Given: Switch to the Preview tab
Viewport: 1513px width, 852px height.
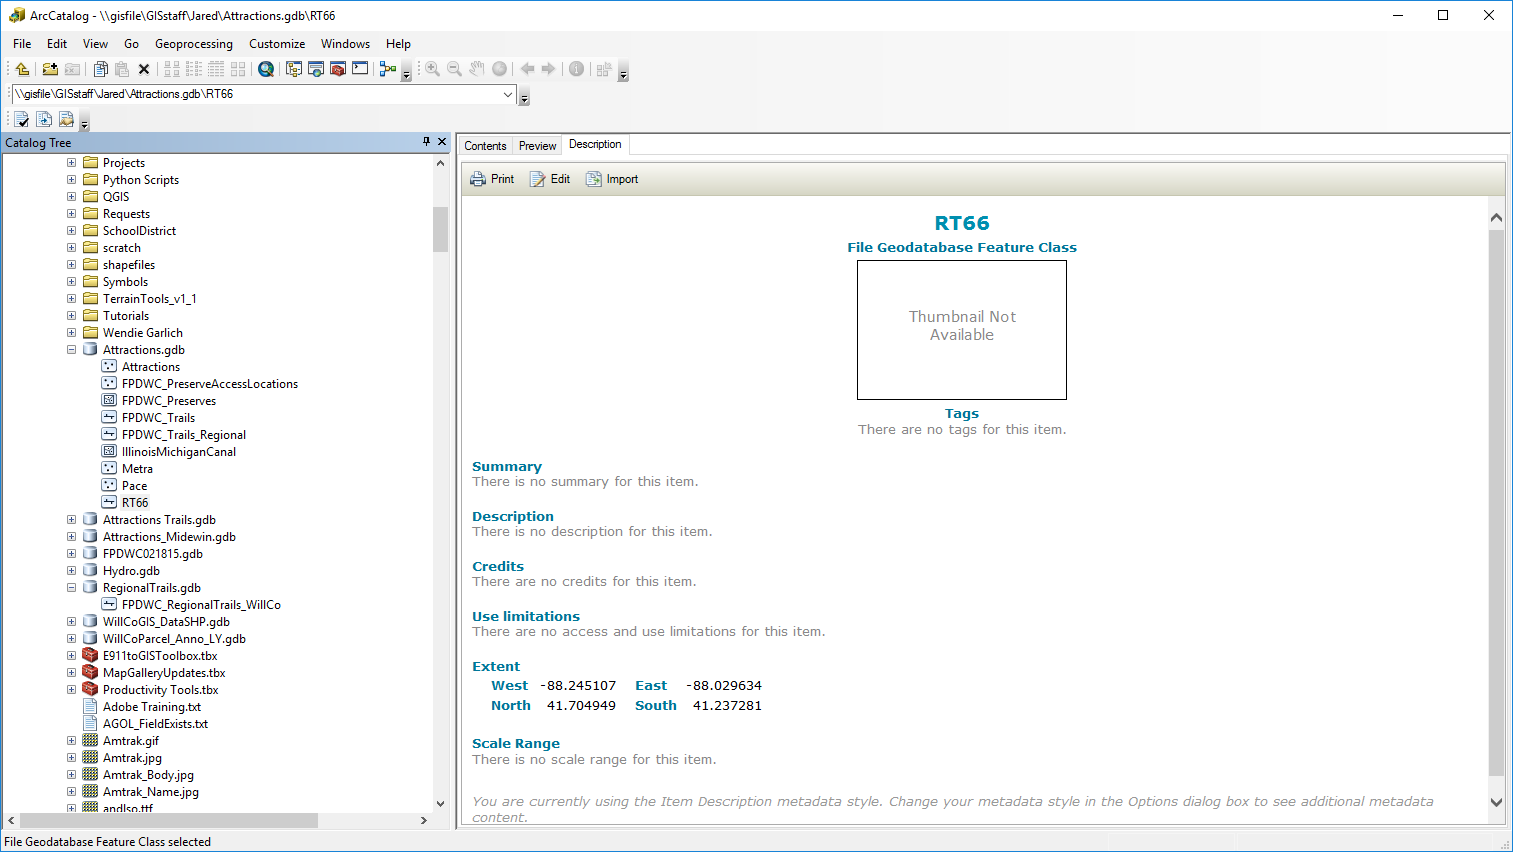Looking at the screenshot, I should coord(537,146).
